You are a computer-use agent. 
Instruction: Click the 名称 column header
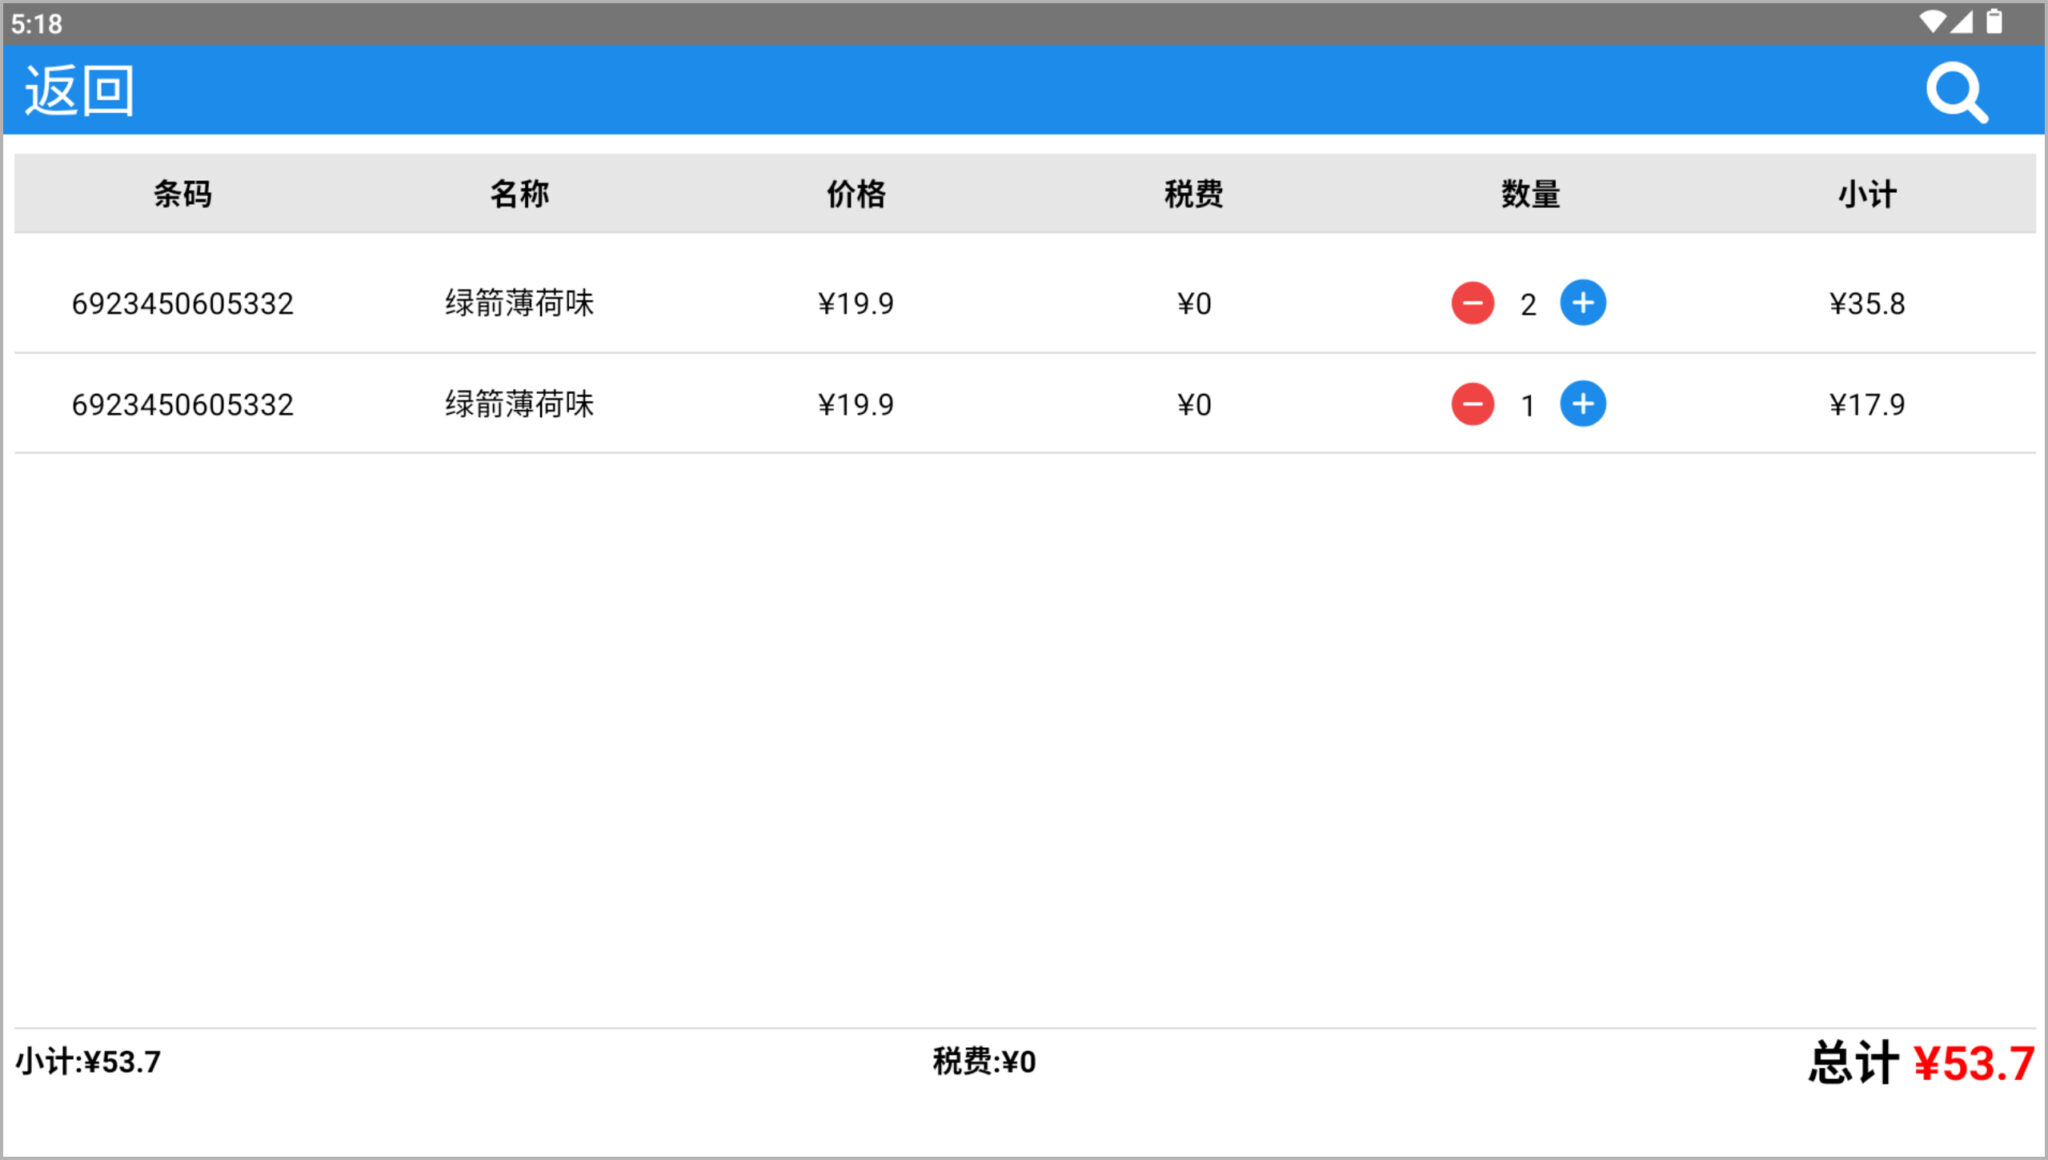[x=519, y=193]
